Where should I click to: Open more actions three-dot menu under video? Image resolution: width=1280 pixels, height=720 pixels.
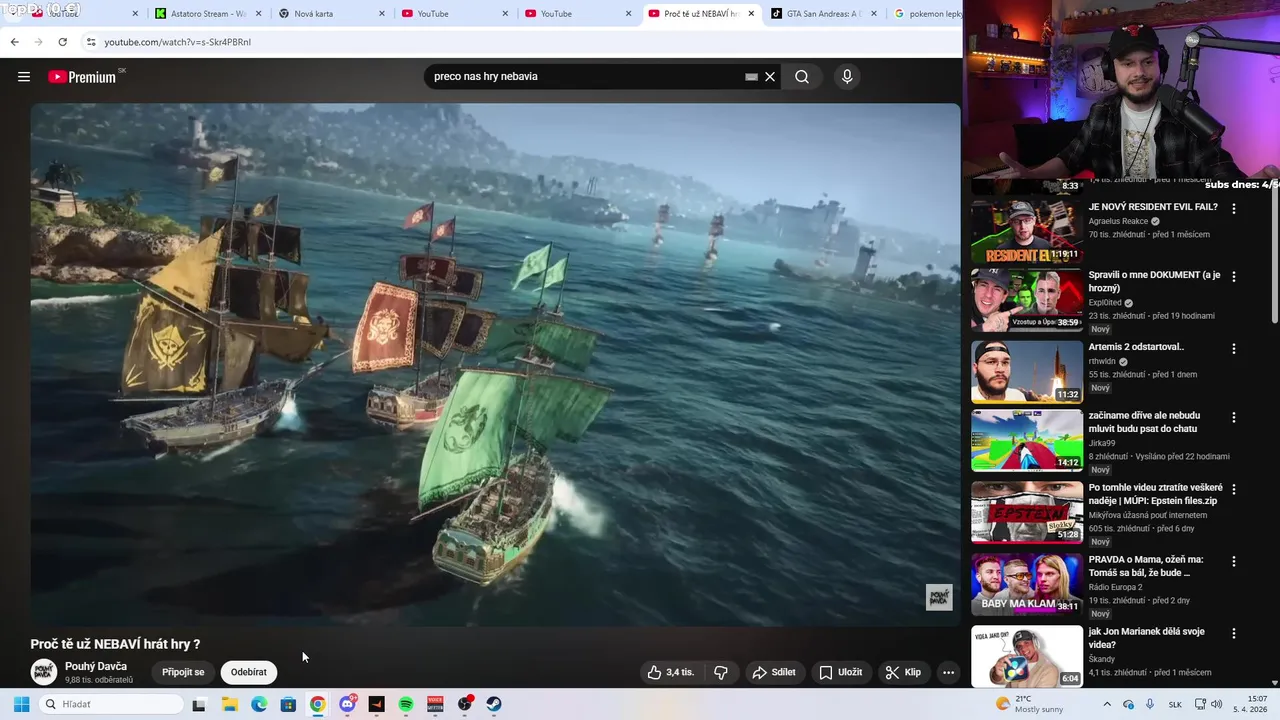tap(948, 672)
